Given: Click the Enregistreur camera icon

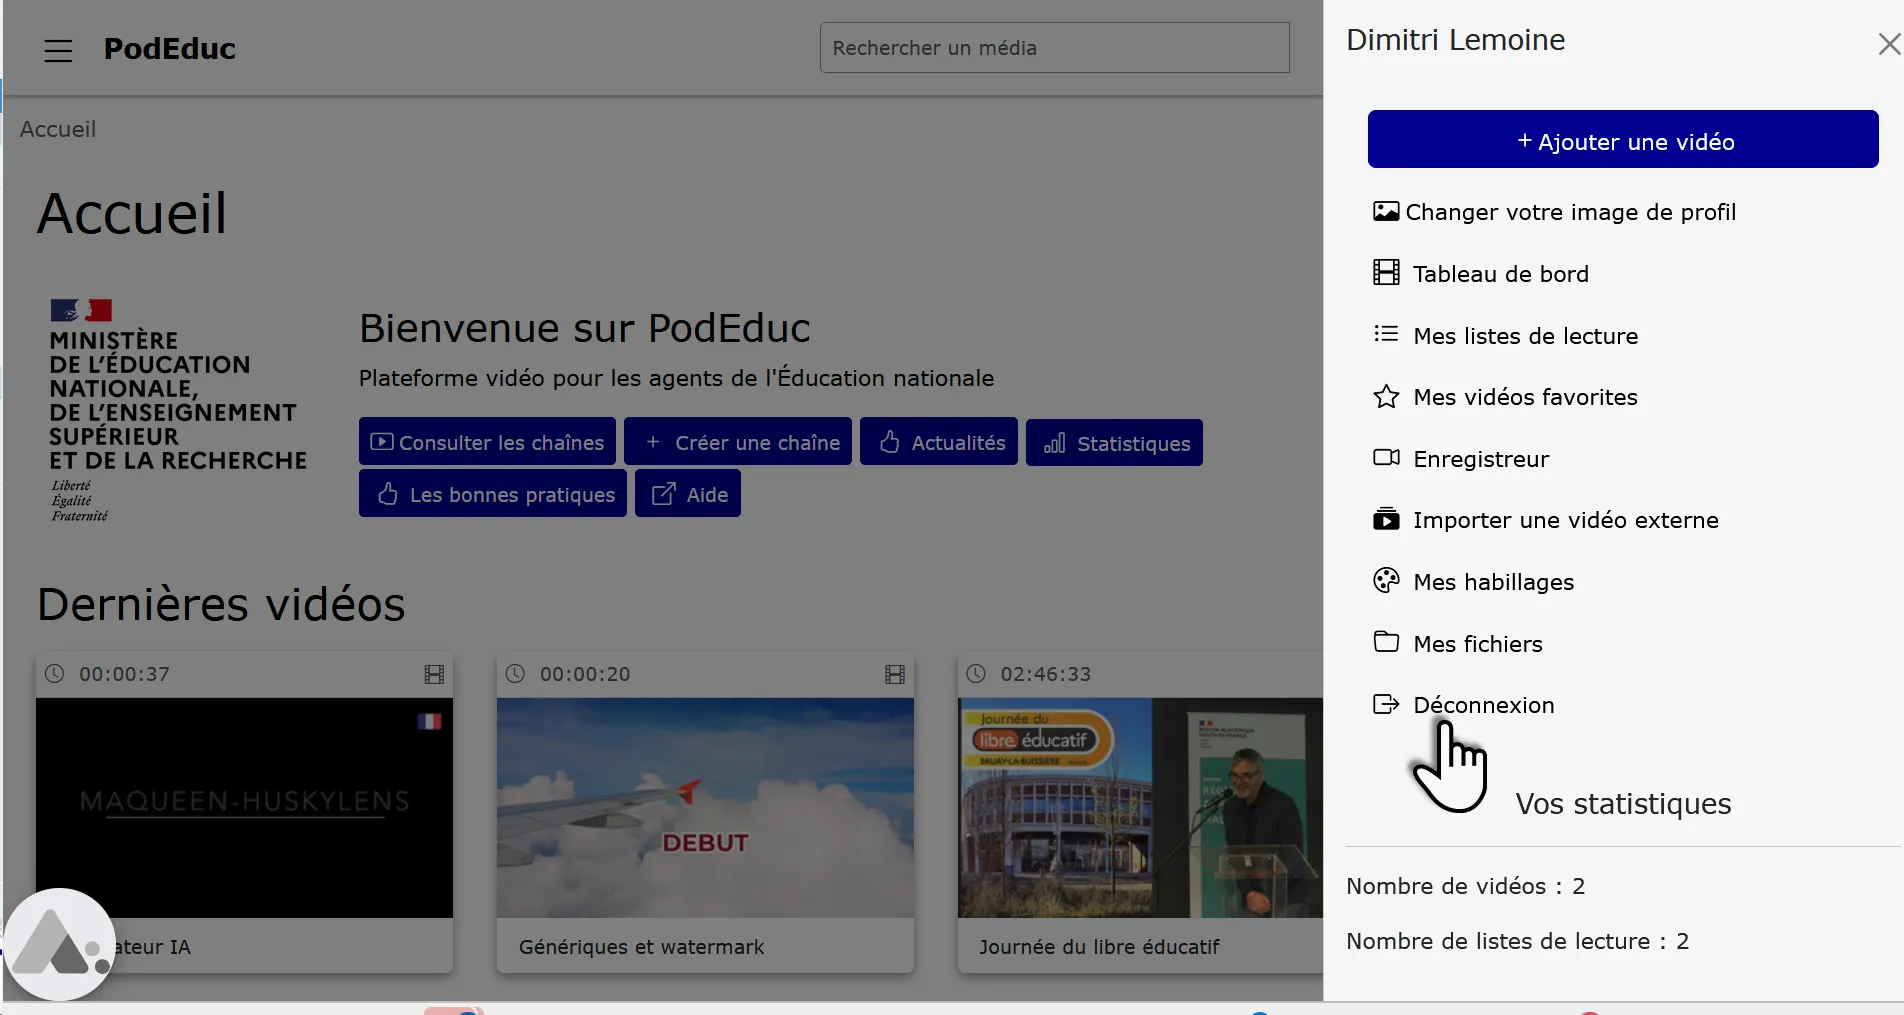Looking at the screenshot, I should [x=1386, y=458].
